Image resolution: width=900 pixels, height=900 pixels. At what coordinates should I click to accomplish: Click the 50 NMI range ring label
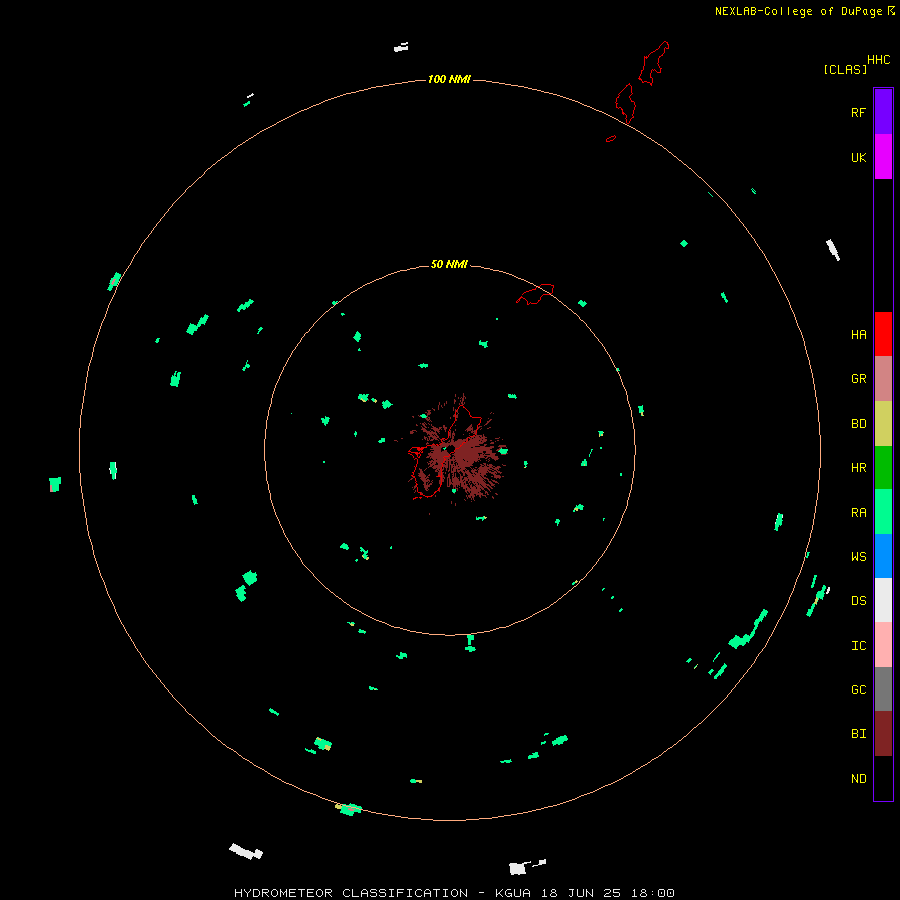(449, 264)
